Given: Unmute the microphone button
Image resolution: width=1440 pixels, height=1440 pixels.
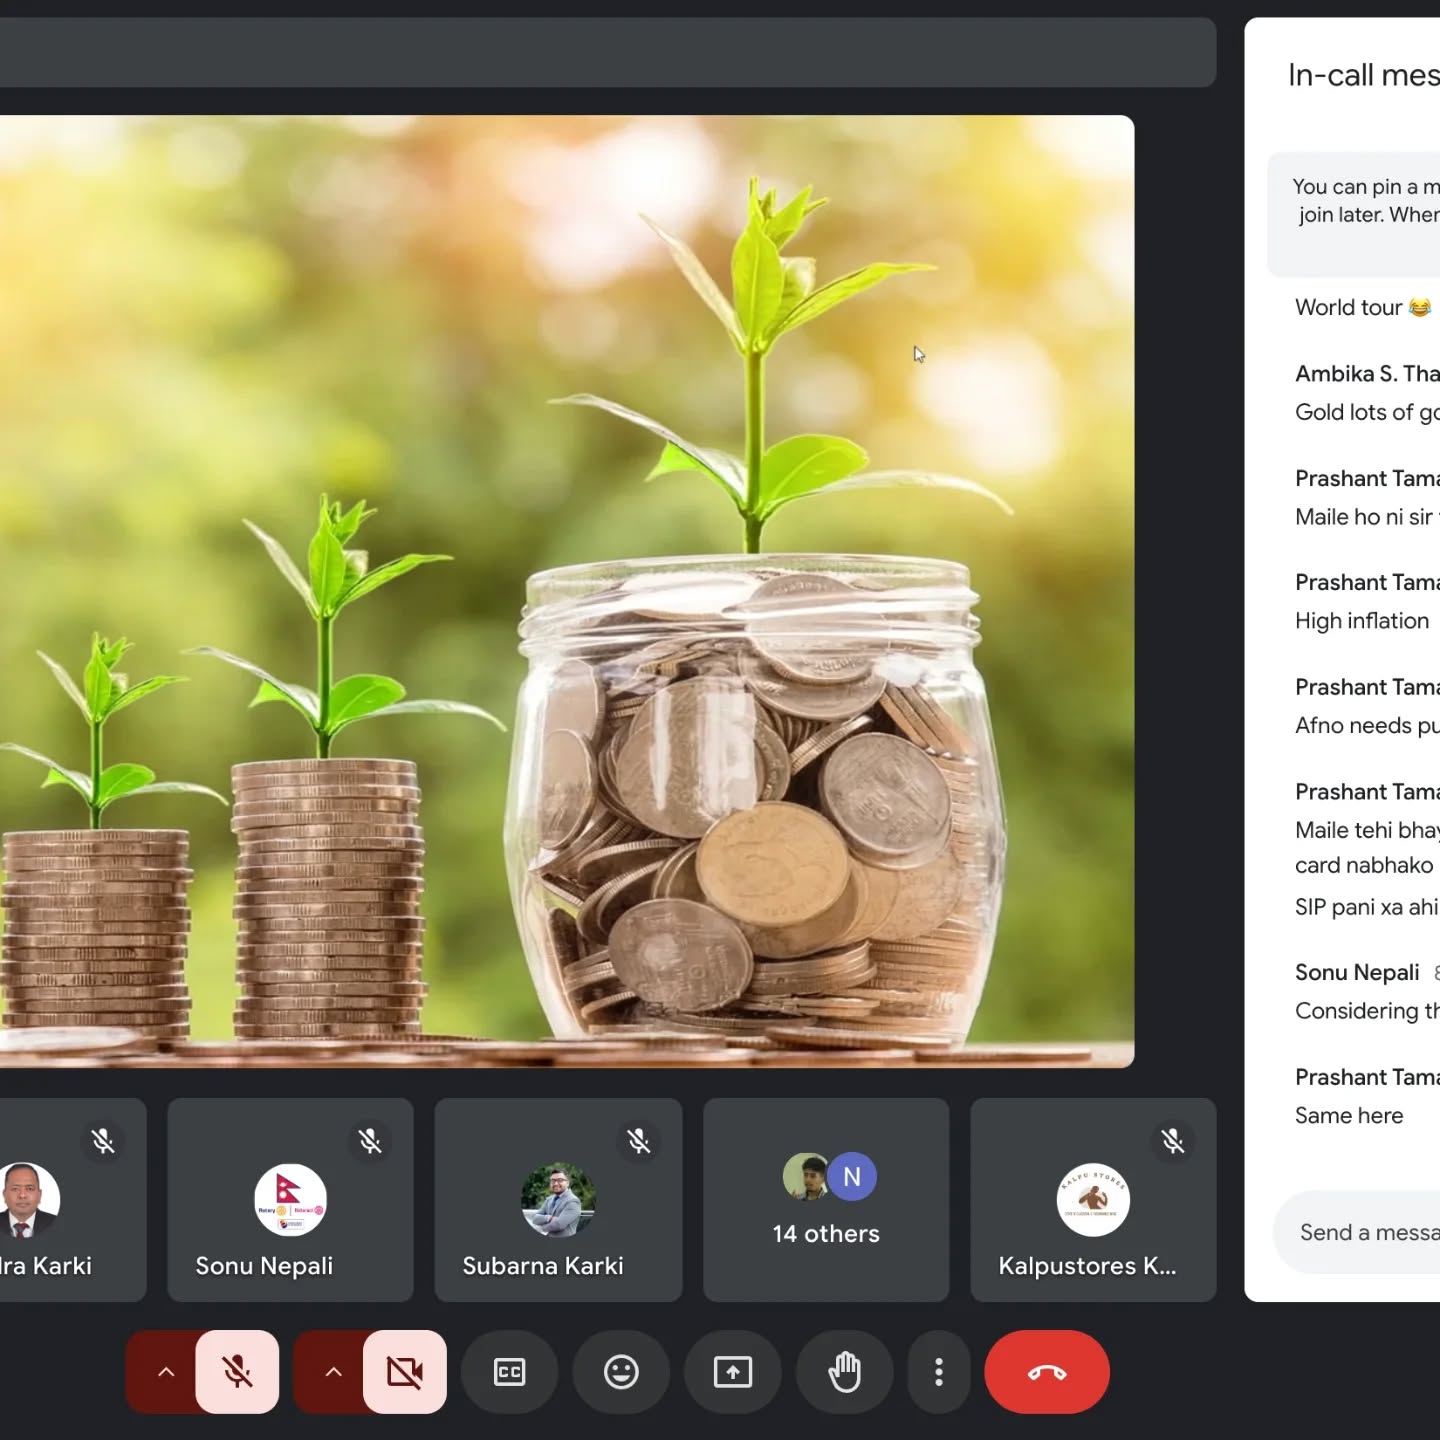Looking at the screenshot, I should click(237, 1372).
